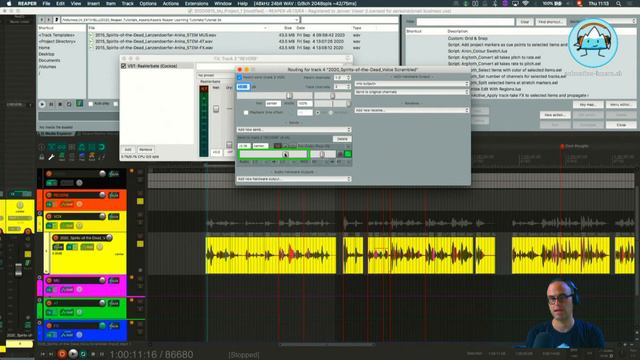Image resolution: width=640 pixels, height=360 pixels.
Task: Click the transport Record button
Action: coord(62,354)
